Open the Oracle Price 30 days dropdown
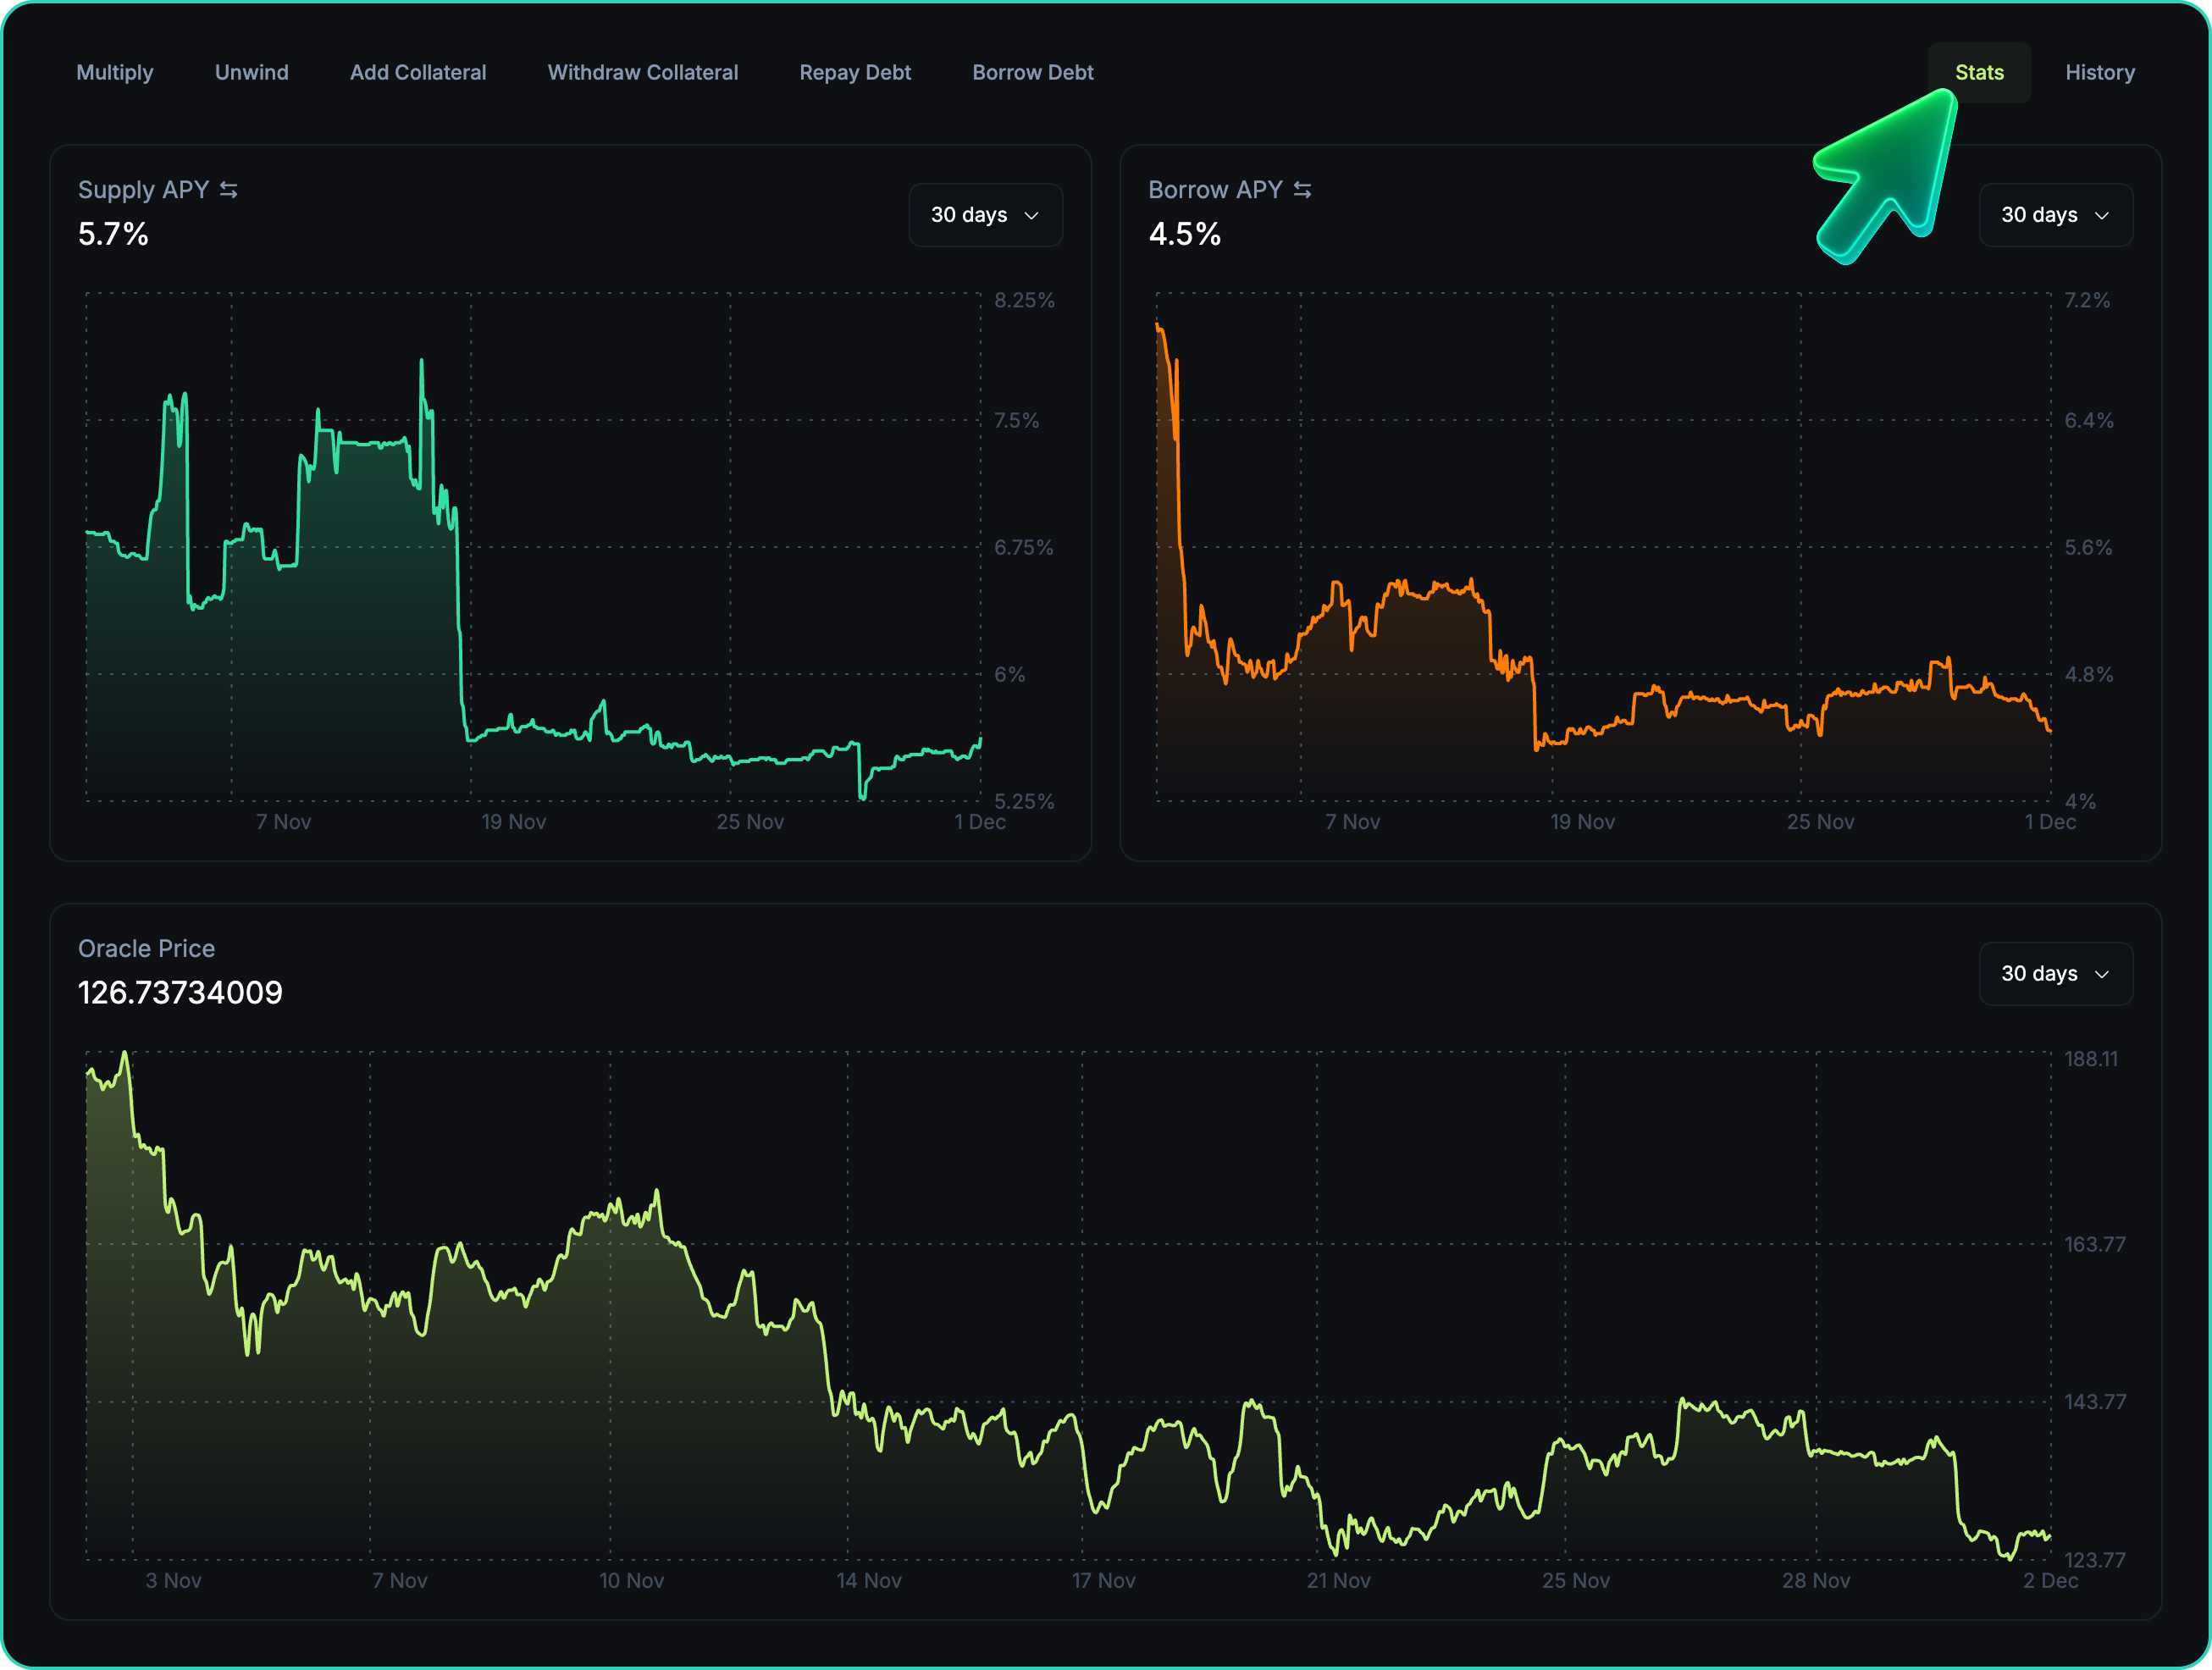The width and height of the screenshot is (2212, 1670). pyautogui.click(x=2056, y=974)
